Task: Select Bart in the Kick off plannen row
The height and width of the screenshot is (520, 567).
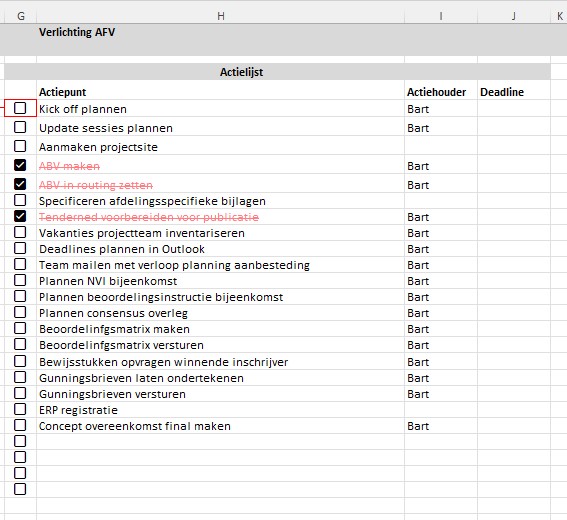Action: [x=441, y=108]
